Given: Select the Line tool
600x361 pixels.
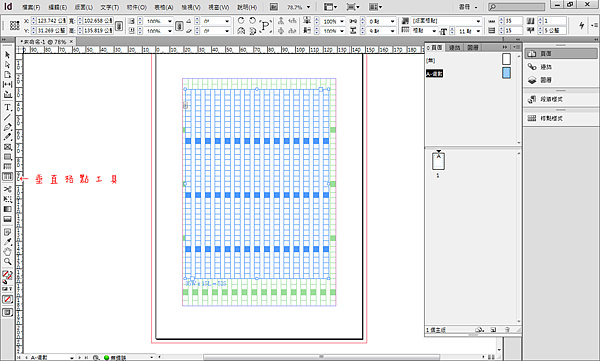Looking at the screenshot, I should [x=7, y=118].
